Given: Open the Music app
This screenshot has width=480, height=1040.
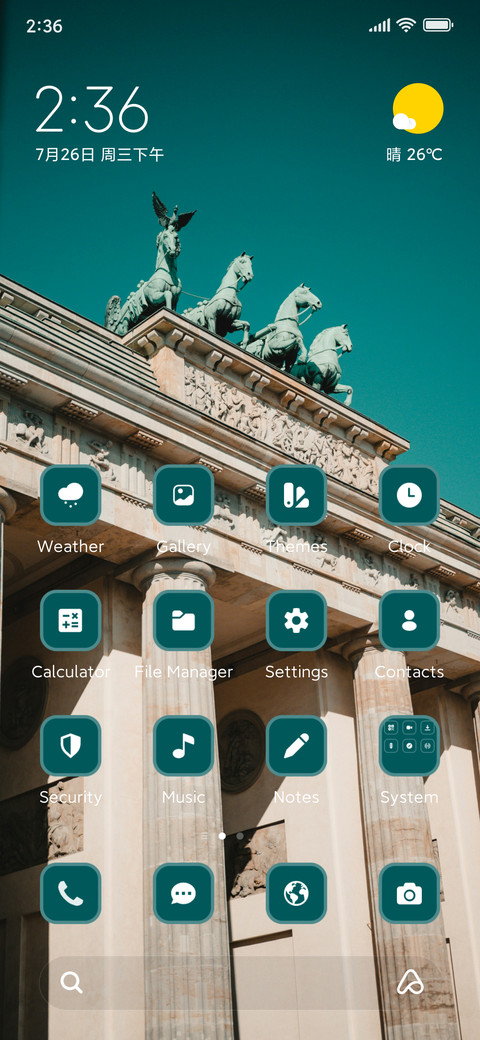Looking at the screenshot, I should (184, 746).
